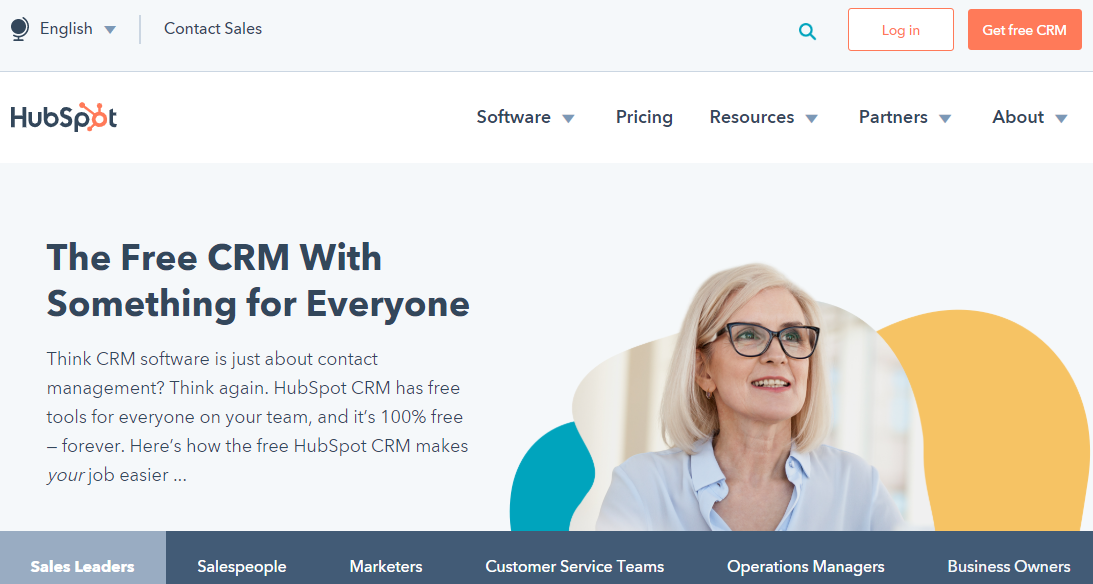
Task: Go to the Pricing page
Action: coord(644,117)
